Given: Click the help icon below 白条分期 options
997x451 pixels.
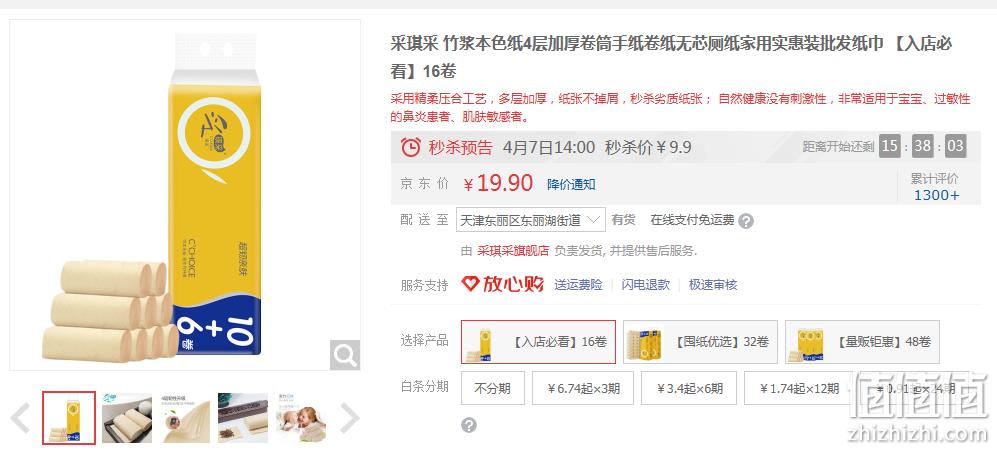Looking at the screenshot, I should point(469,425).
